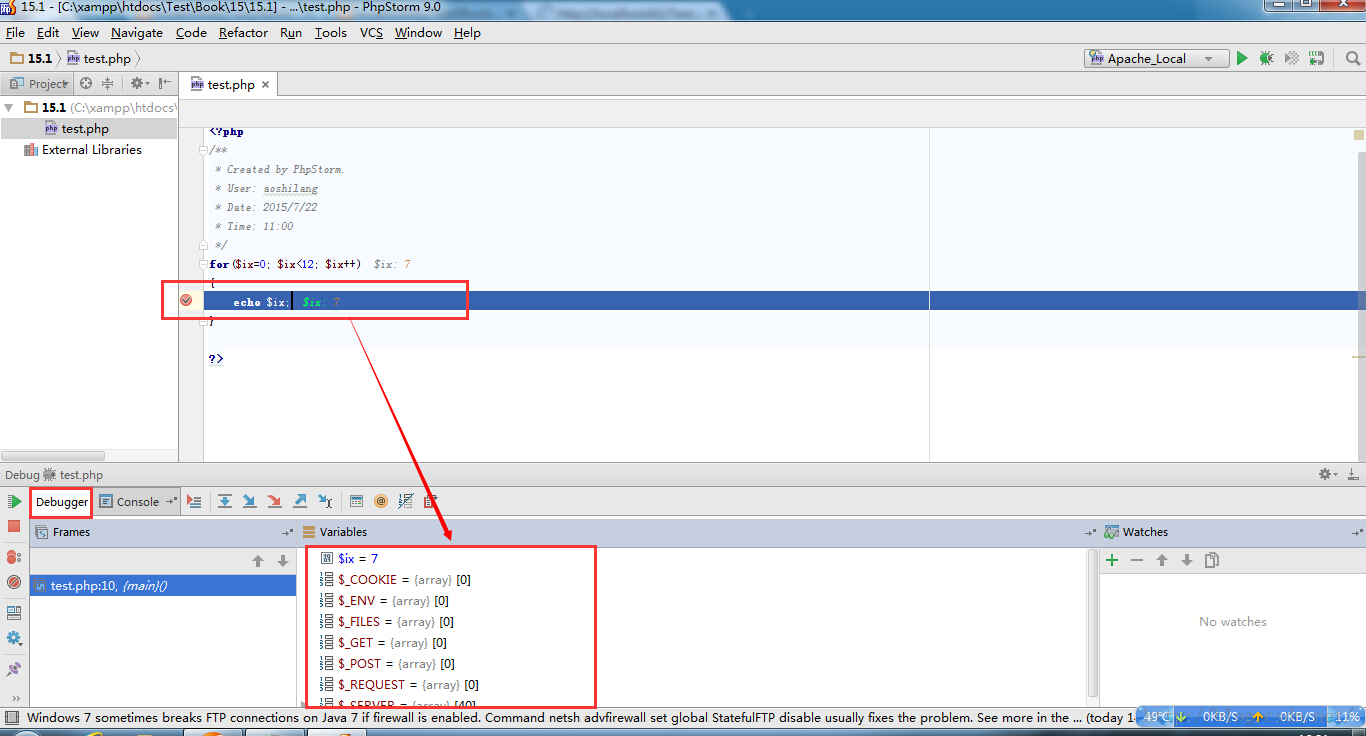Open Project panel settings gear

pyautogui.click(x=138, y=84)
